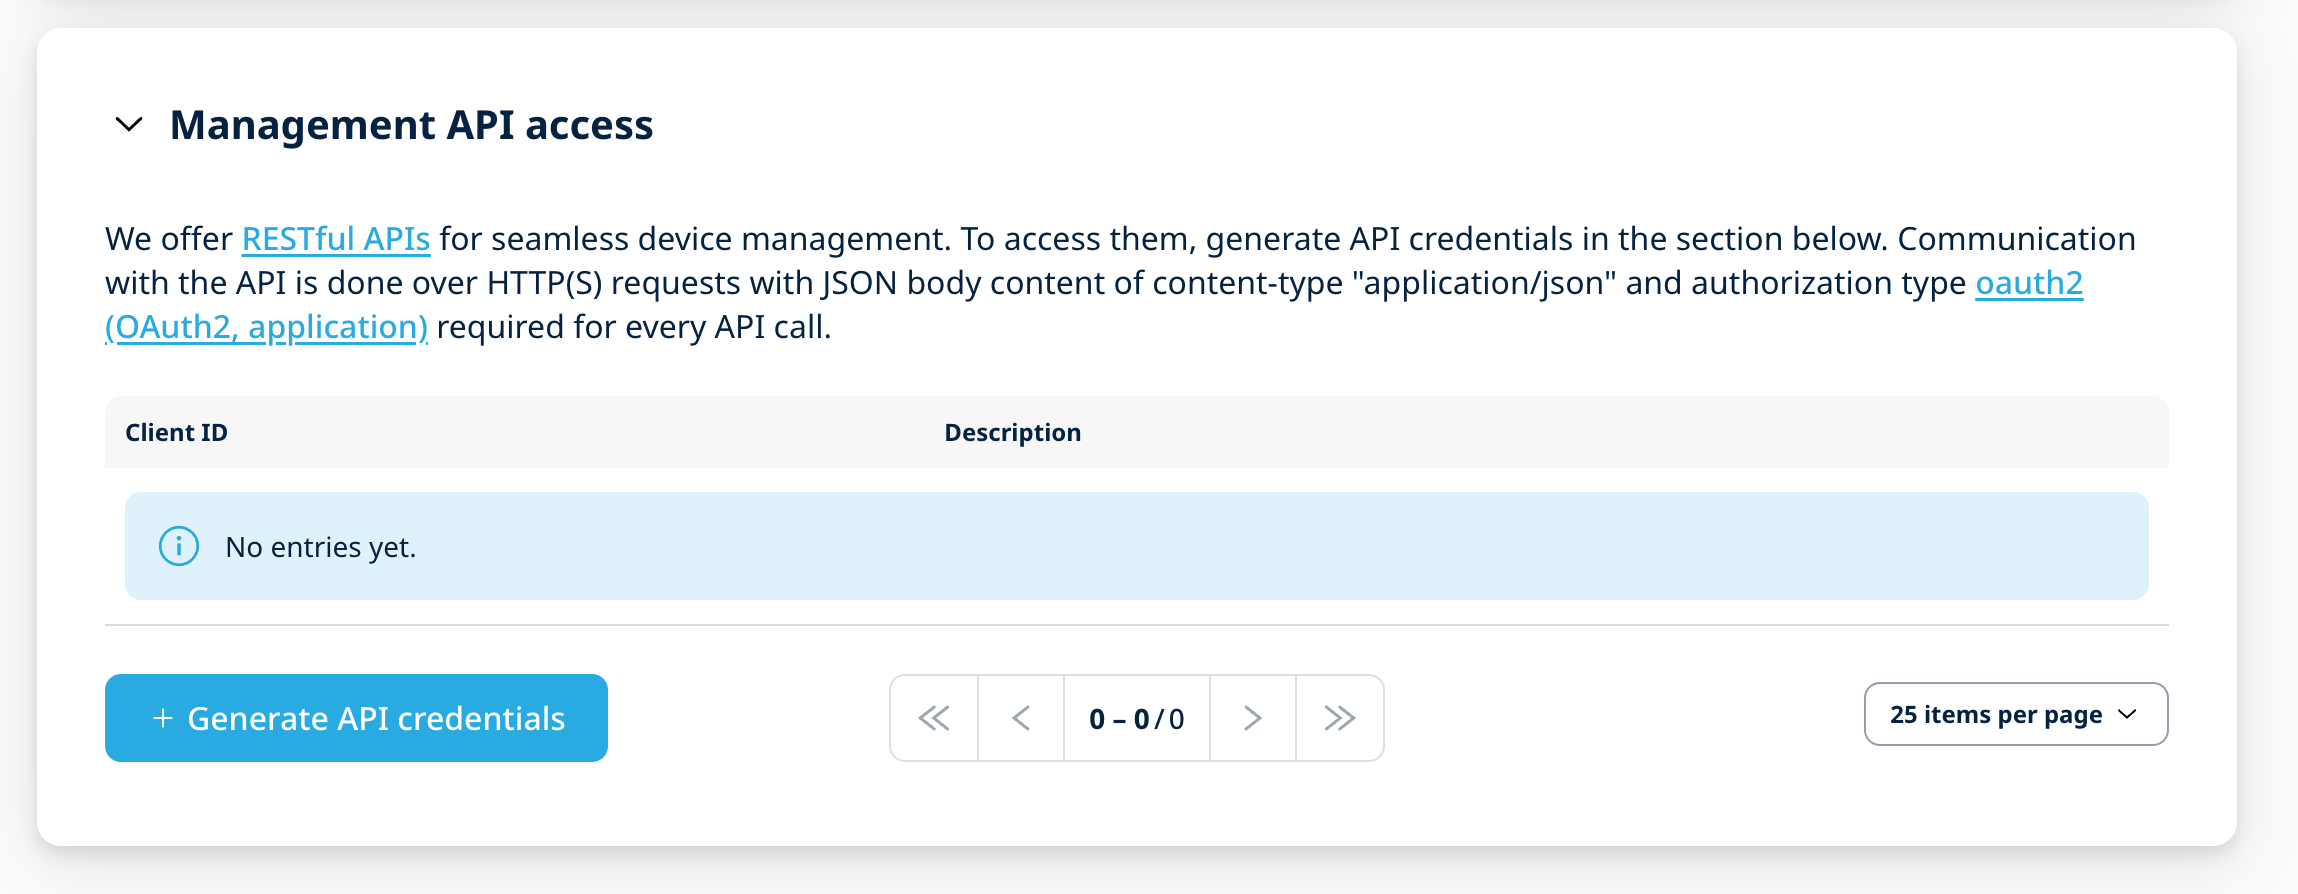Viewport: 2298px width, 894px height.
Task: Open the RESTful APIs link
Action: pos(336,239)
